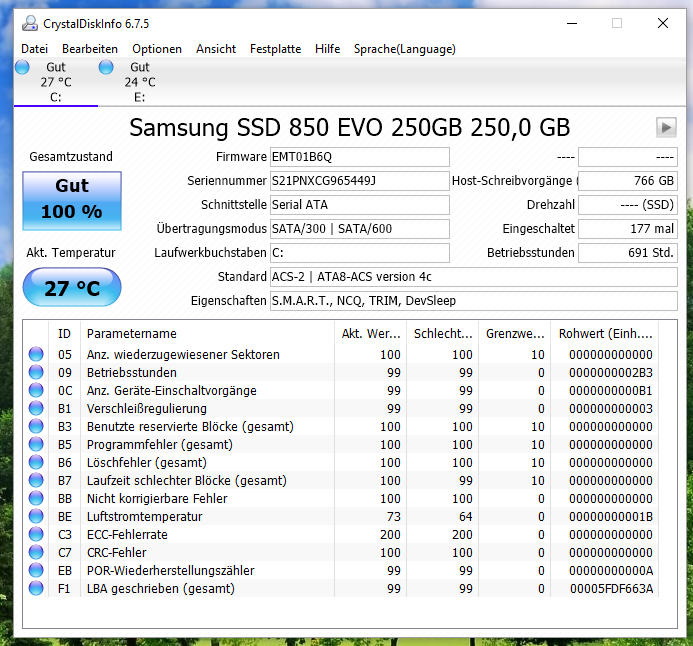Image resolution: width=693 pixels, height=646 pixels.
Task: Click raw value 00000000001B
Action: click(x=611, y=517)
